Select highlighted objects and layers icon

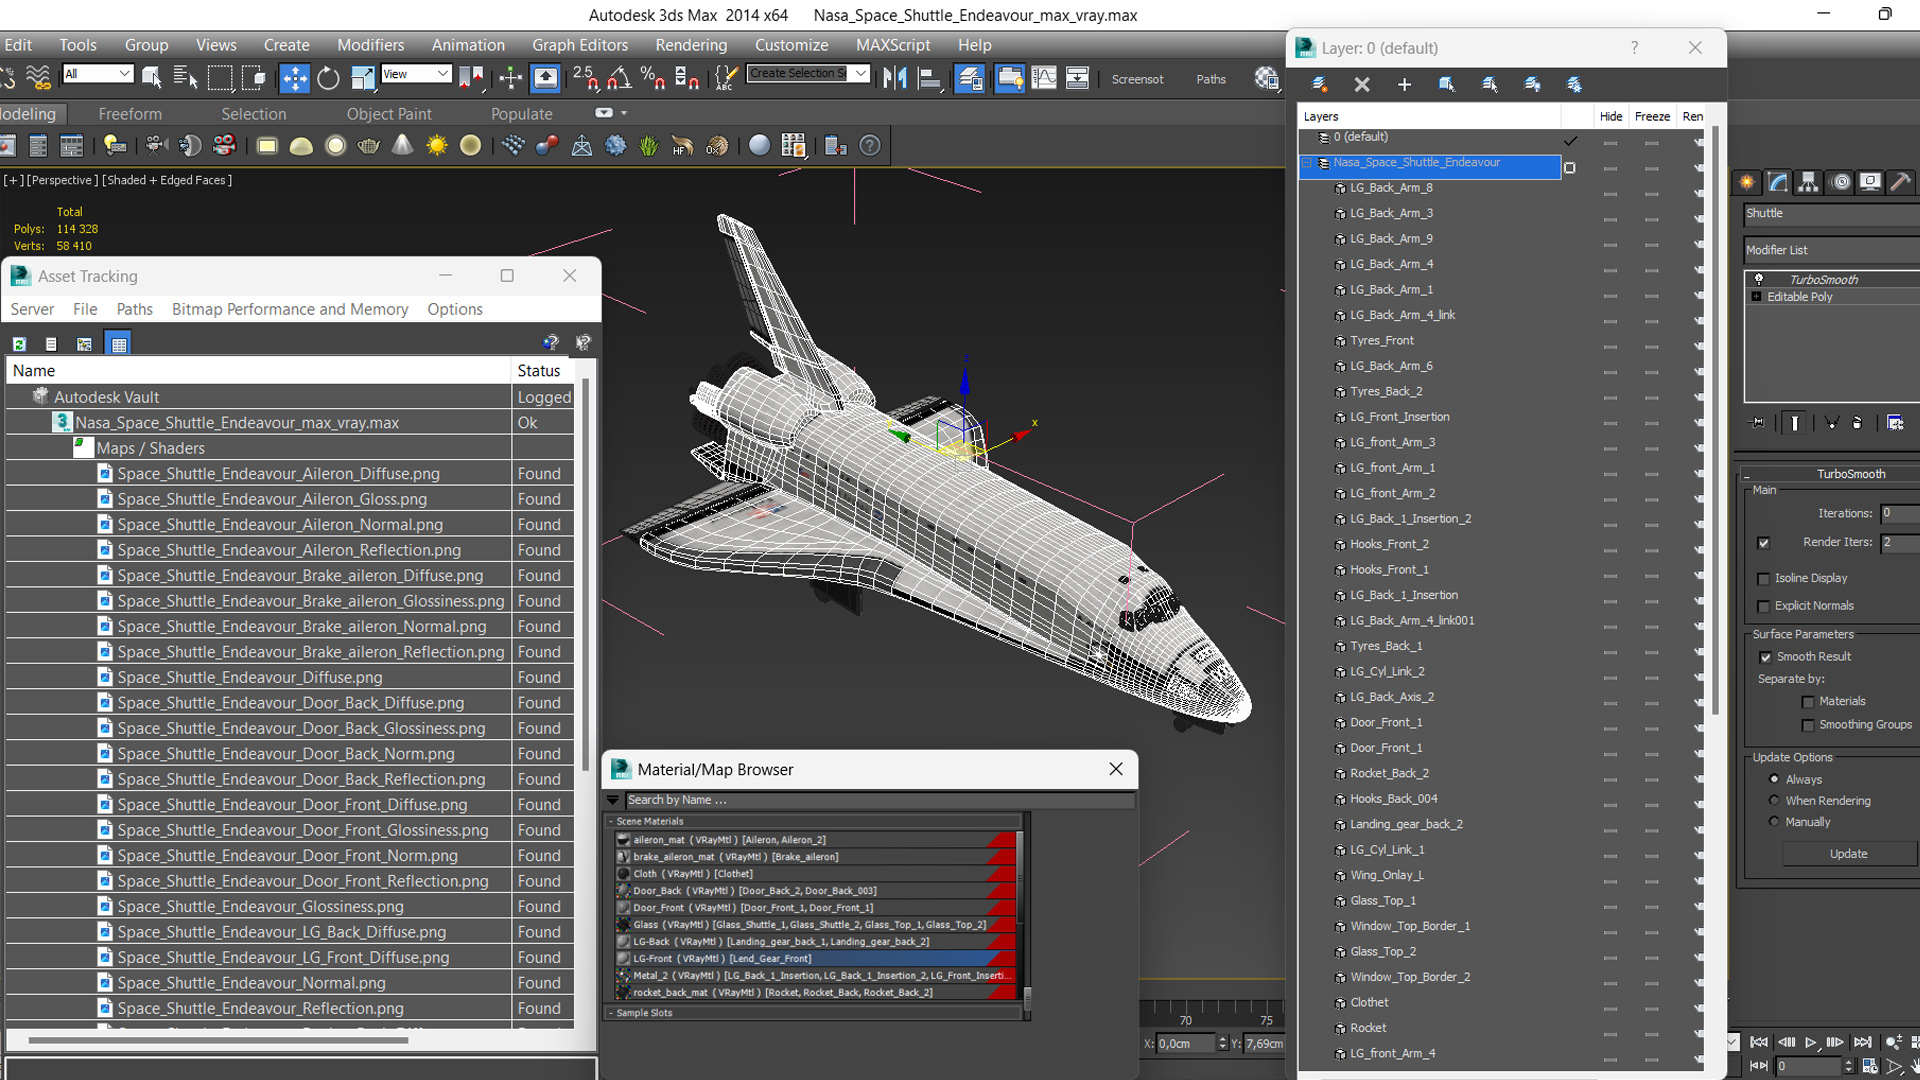(1447, 84)
